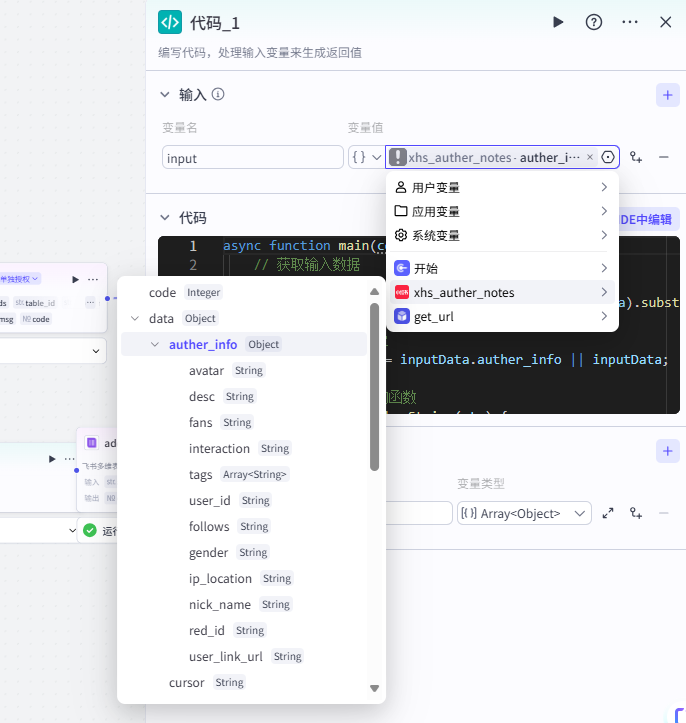Click the purple table node icon
Viewport: 686px width, 723px height.
[92, 443]
